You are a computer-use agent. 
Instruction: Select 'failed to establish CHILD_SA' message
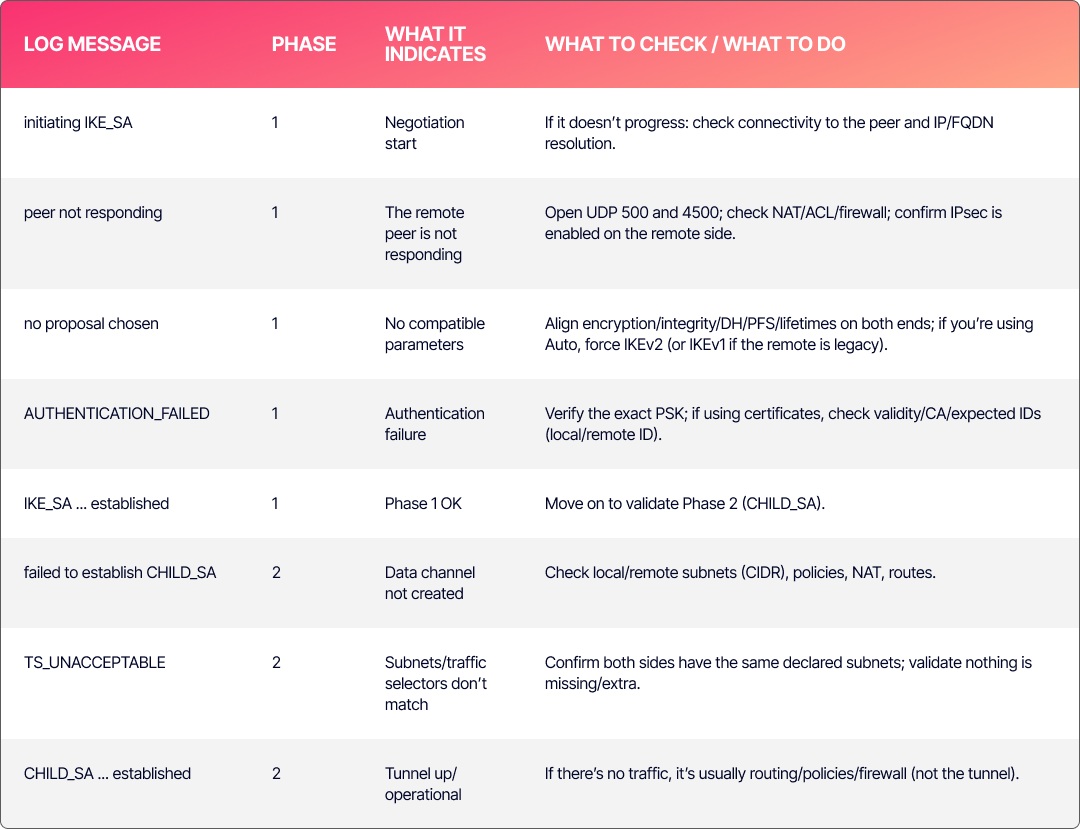[120, 573]
